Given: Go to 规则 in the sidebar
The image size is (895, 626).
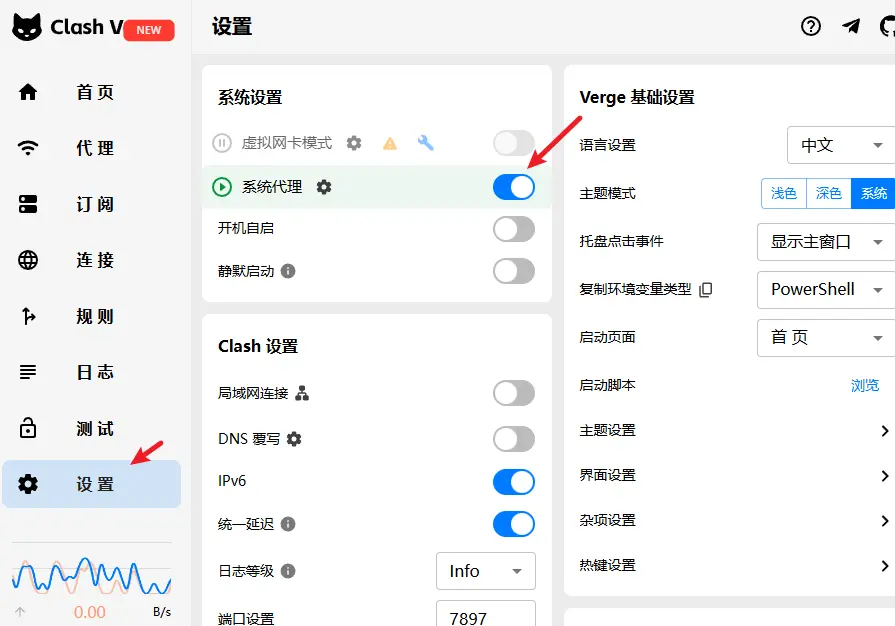Looking at the screenshot, I should (x=91, y=316).
